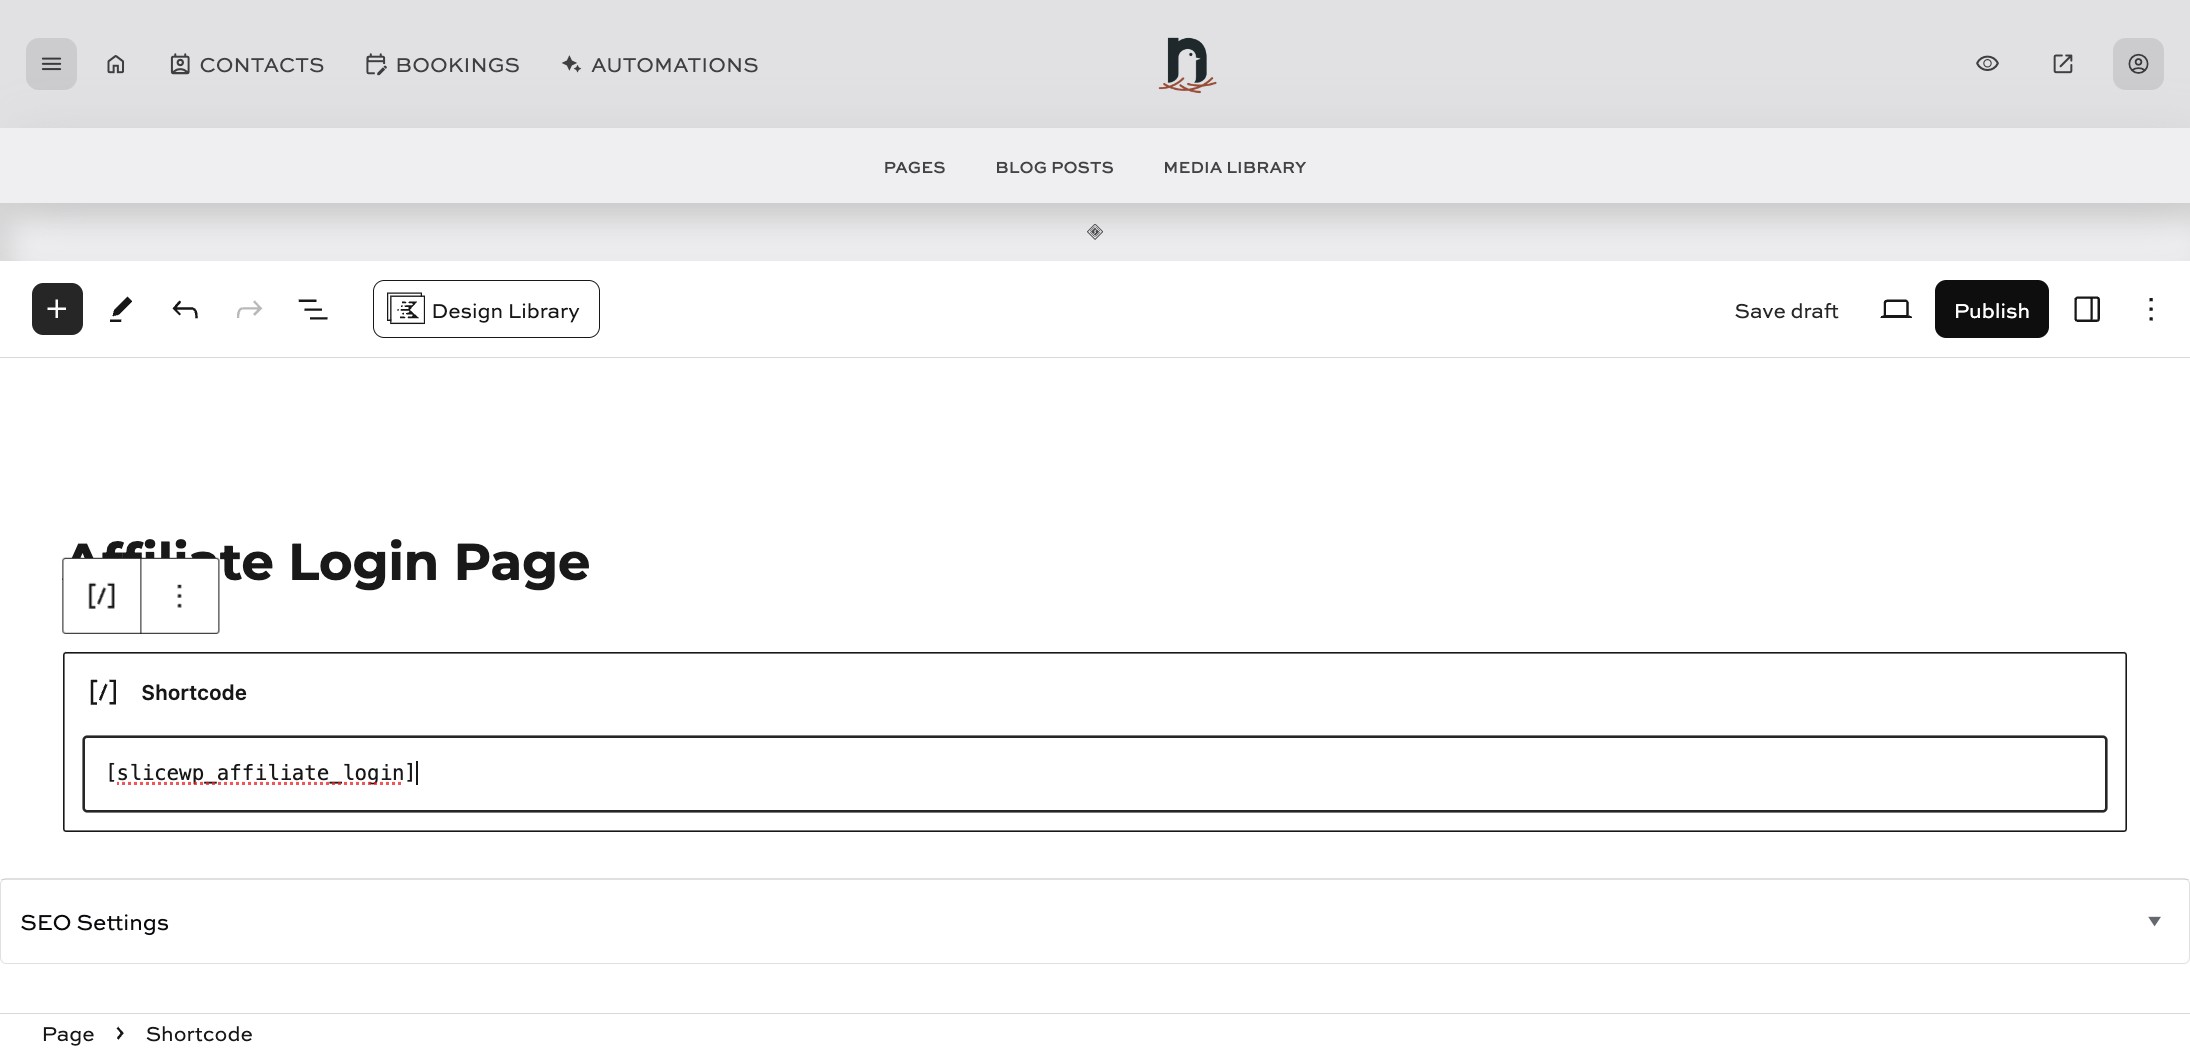Open the account profile icon
This screenshot has width=2190, height=1052.
point(2137,63)
